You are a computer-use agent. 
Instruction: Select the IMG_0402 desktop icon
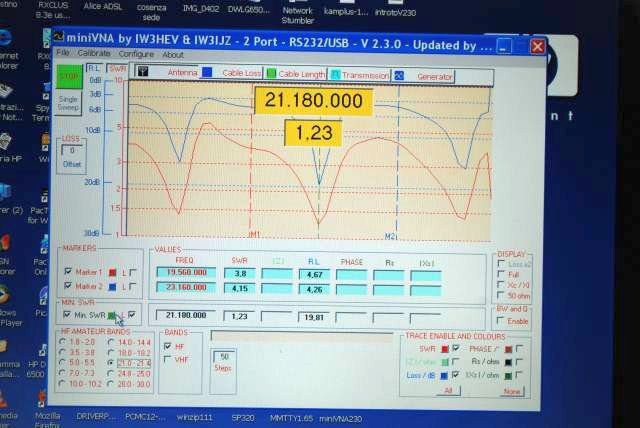click(201, 8)
